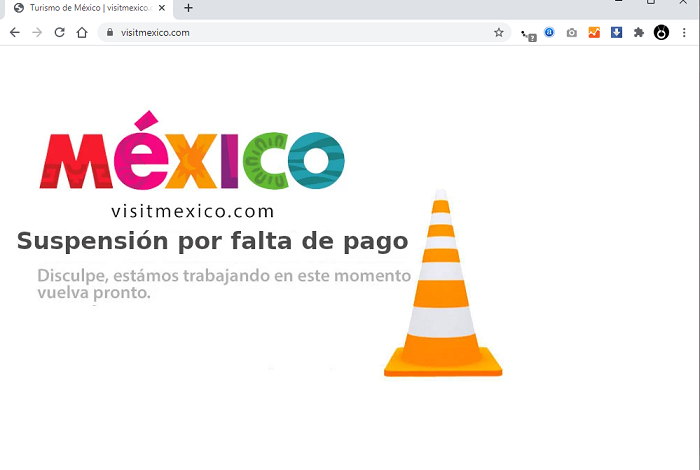
Task: Select the Turismo de México tab
Action: point(85,8)
